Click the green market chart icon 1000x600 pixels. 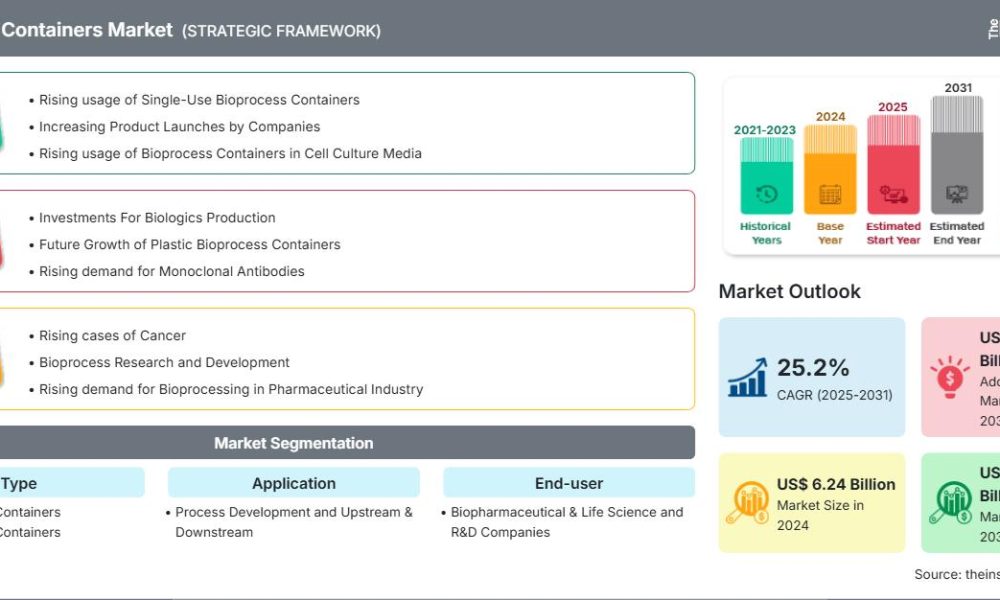tap(949, 502)
